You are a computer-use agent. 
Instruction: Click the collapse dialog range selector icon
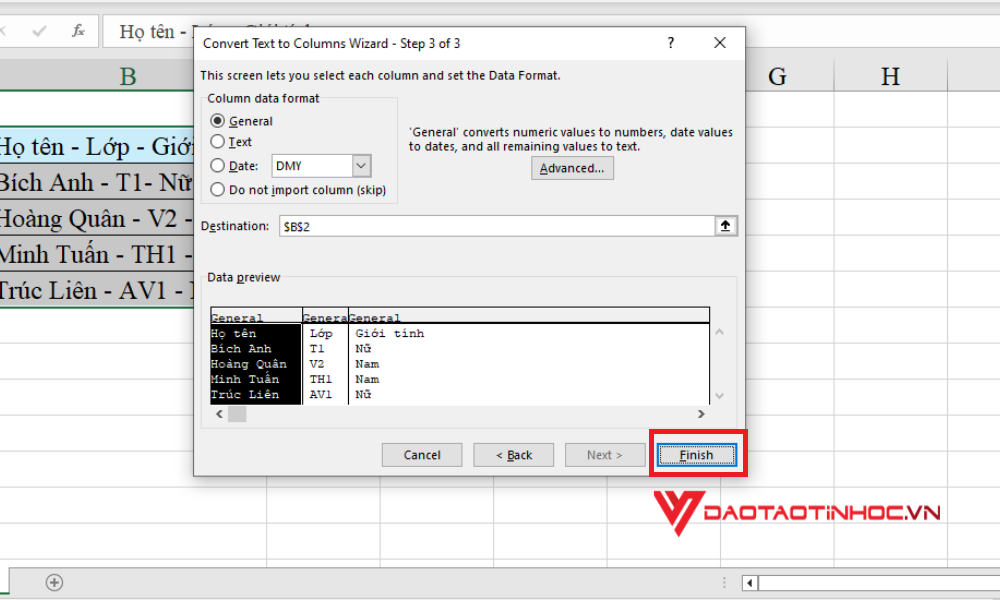725,226
